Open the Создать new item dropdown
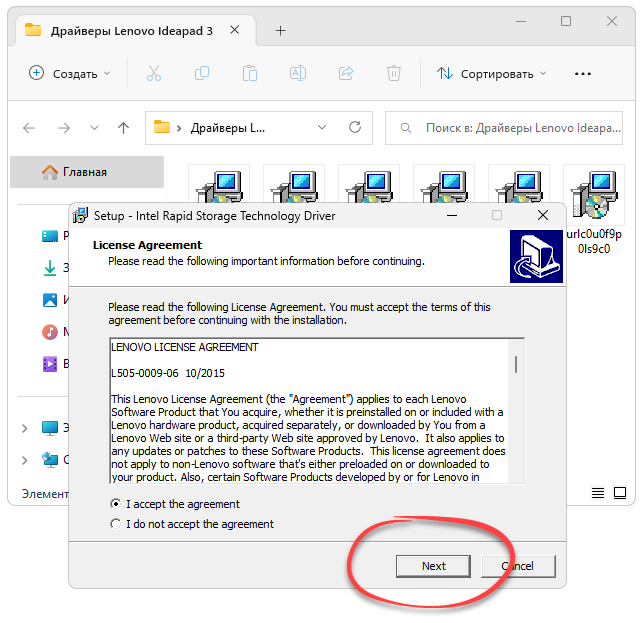The image size is (641, 623). tap(70, 74)
